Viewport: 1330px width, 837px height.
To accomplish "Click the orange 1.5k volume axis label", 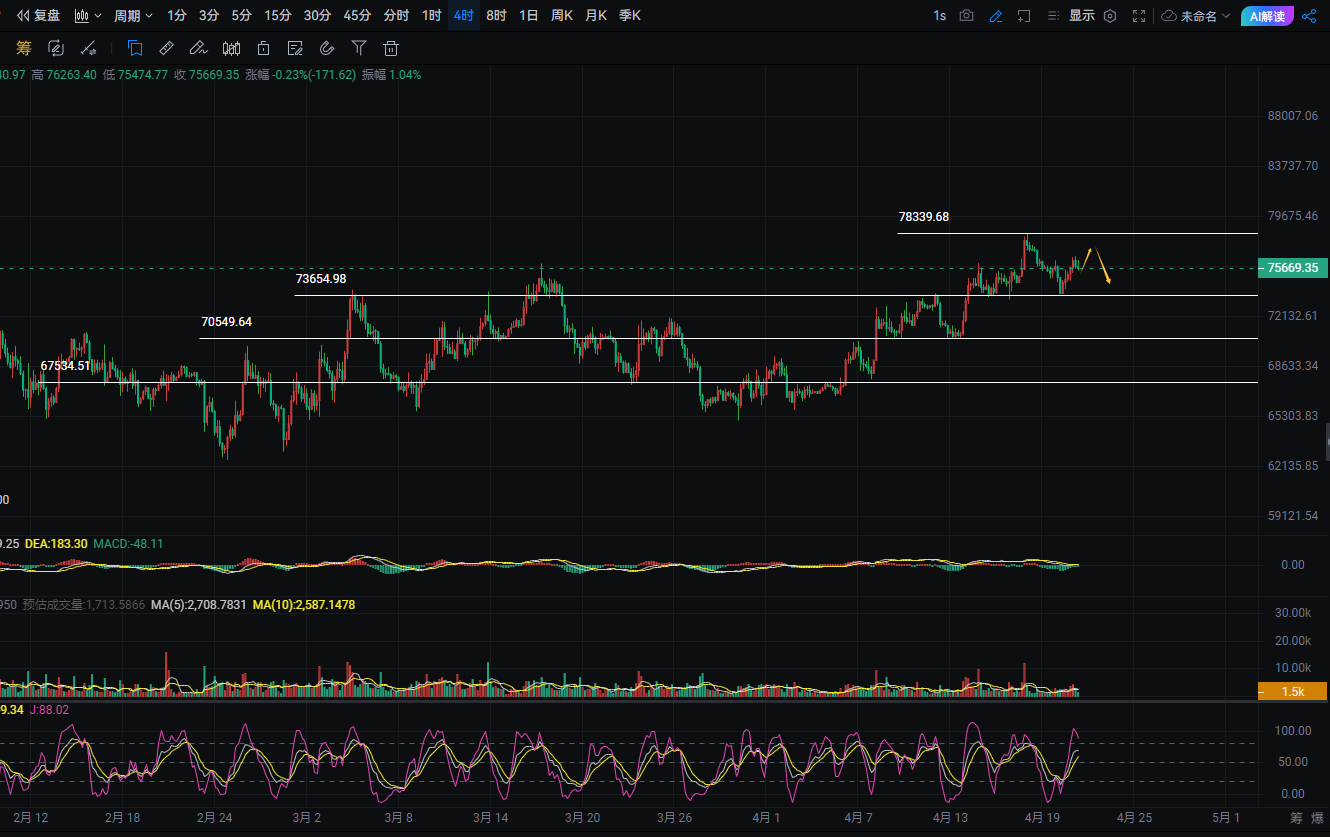I will [1292, 691].
